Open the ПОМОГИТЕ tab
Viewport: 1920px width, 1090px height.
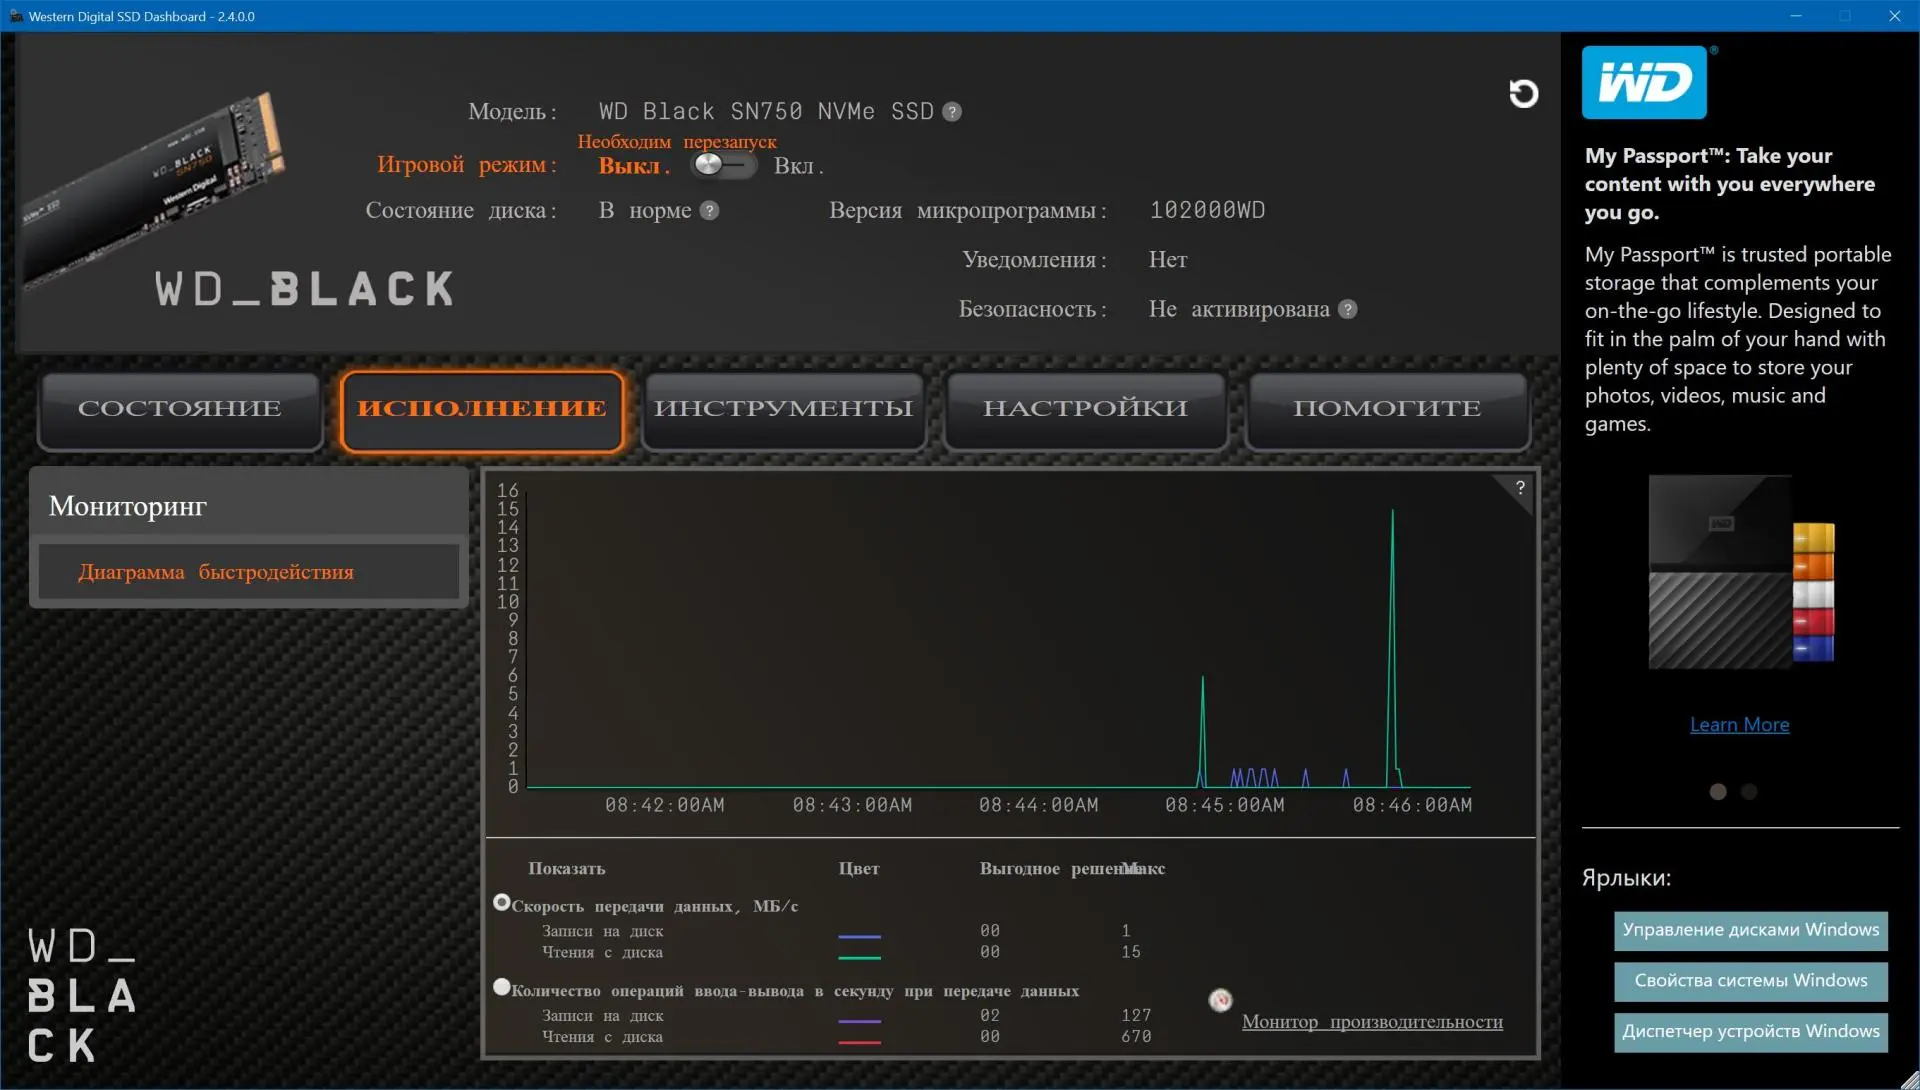1388,410
